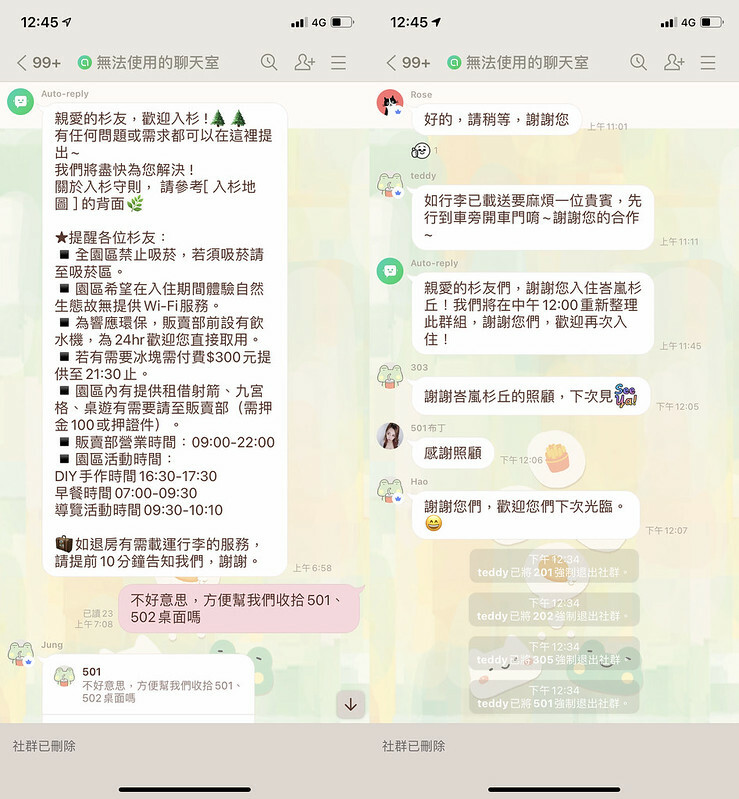Open hamburger menu in left chat header
The height and width of the screenshot is (799, 739).
(x=339, y=62)
